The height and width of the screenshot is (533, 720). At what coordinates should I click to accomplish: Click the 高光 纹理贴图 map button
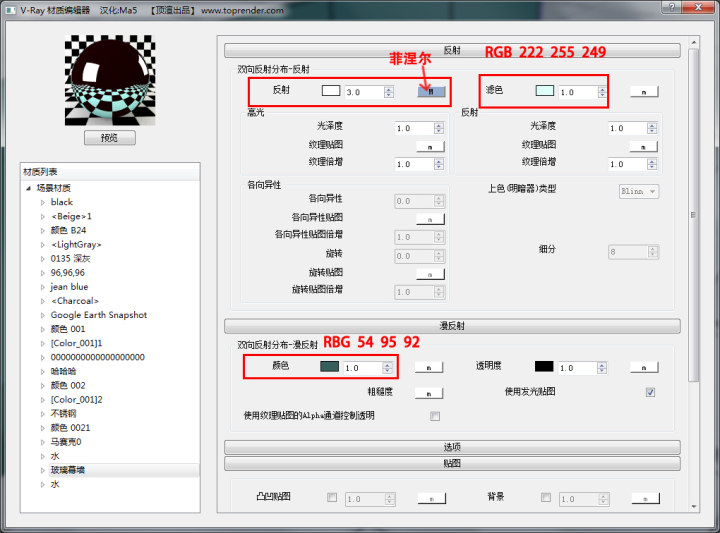click(430, 146)
